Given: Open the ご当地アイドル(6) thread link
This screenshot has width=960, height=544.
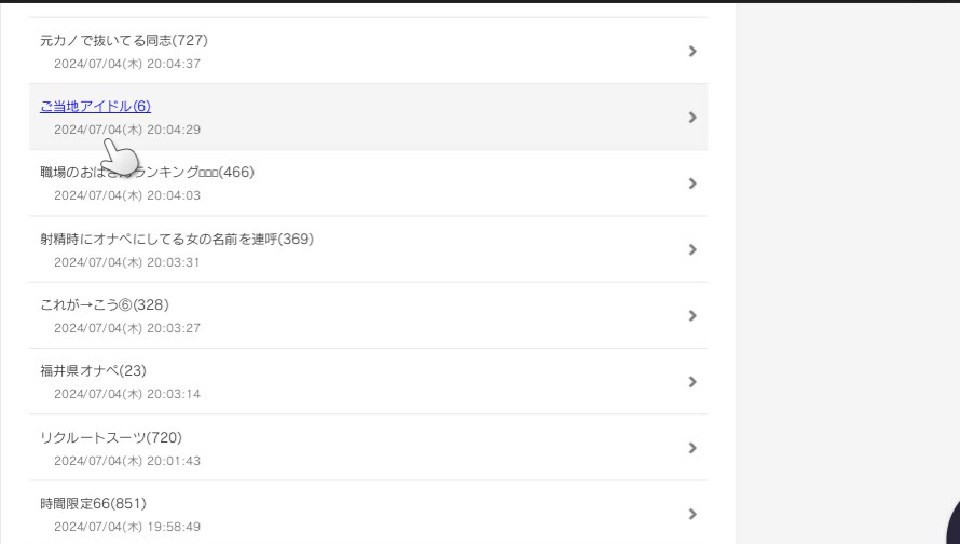Looking at the screenshot, I should click(95, 106).
